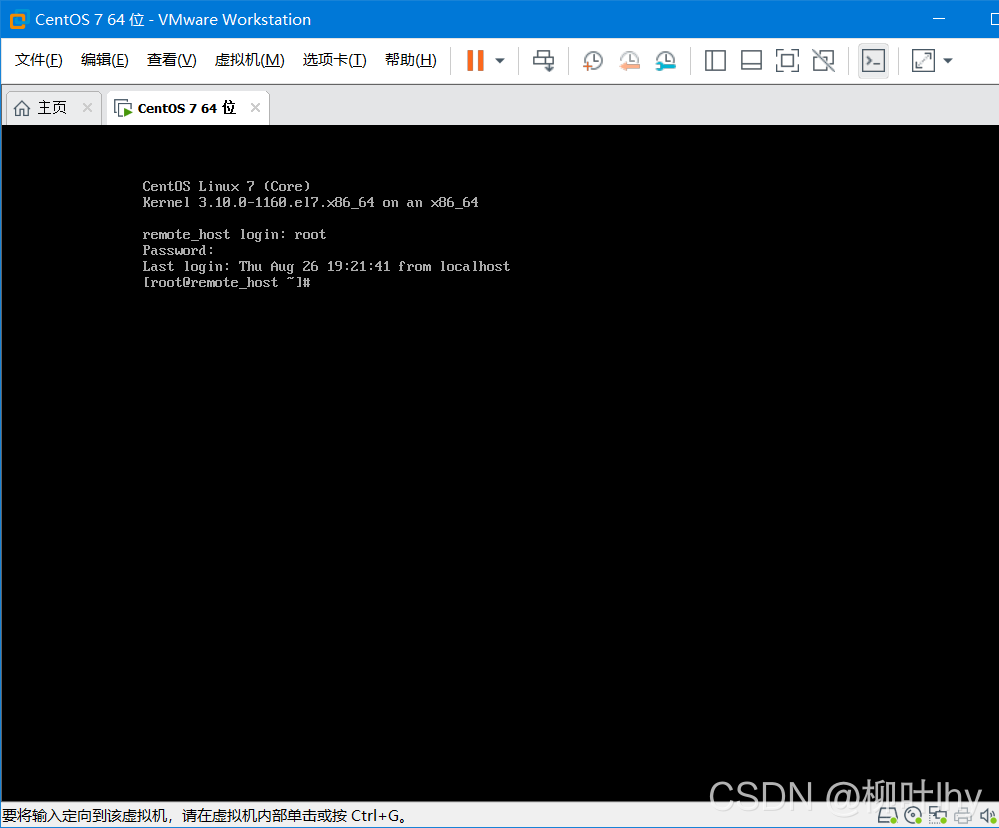This screenshot has width=999, height=828.
Task: Minimize the VMware Workstation window
Action: [939, 19]
